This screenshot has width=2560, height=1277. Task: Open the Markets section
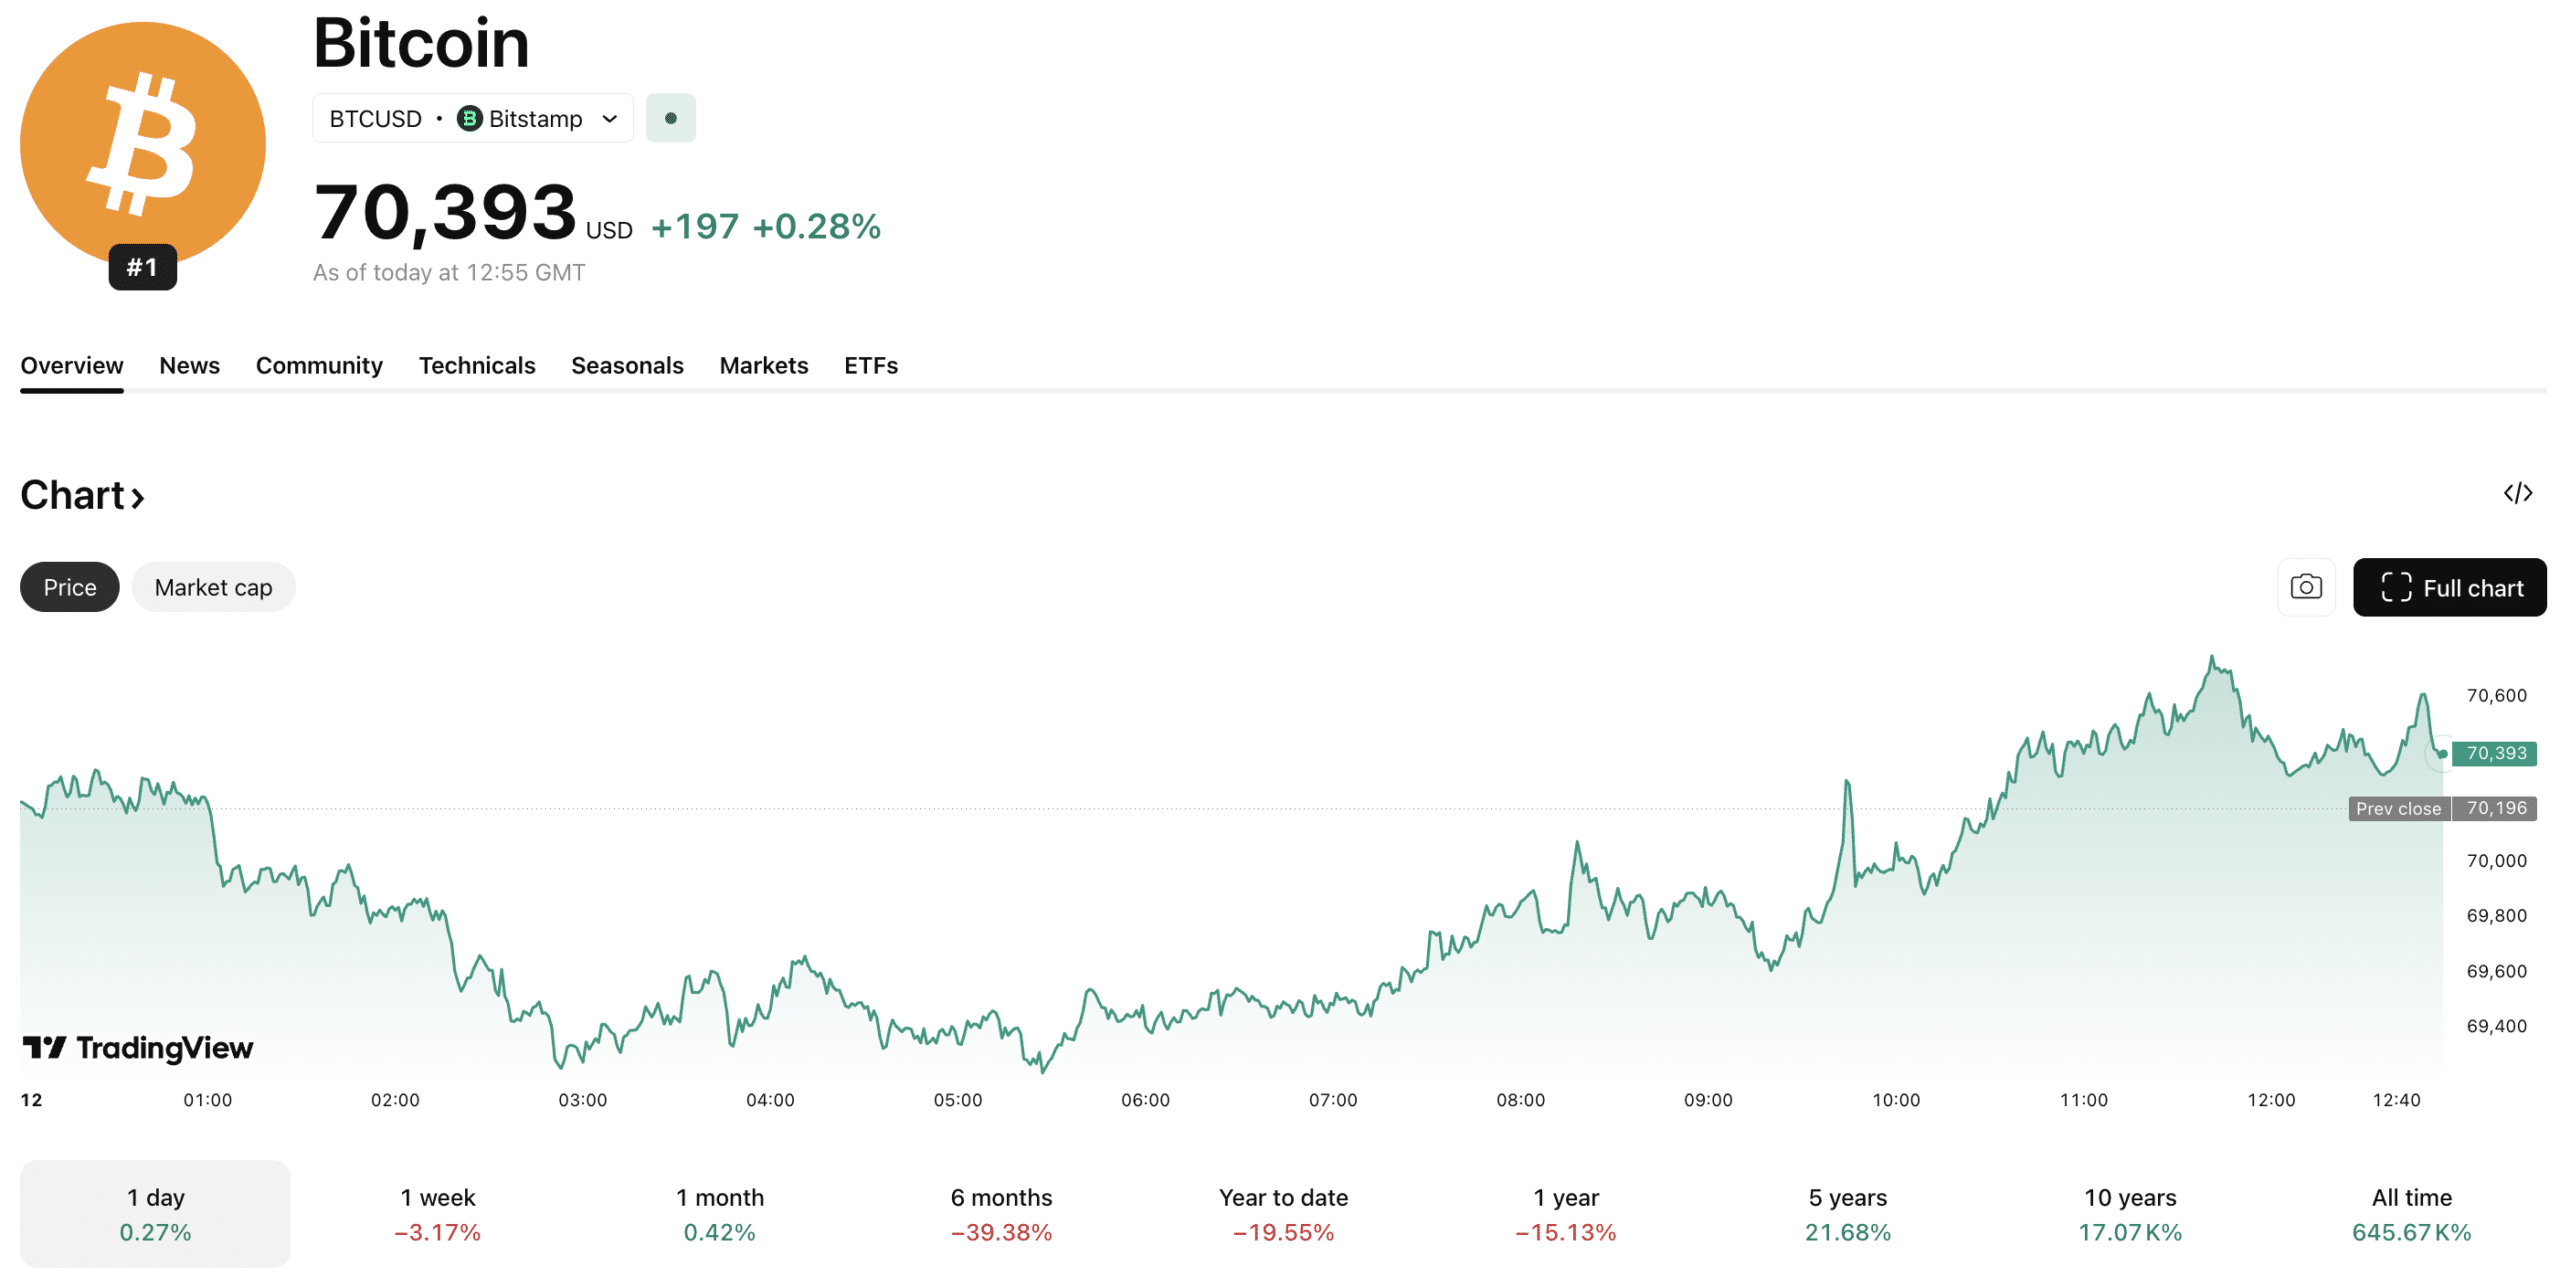coord(763,365)
